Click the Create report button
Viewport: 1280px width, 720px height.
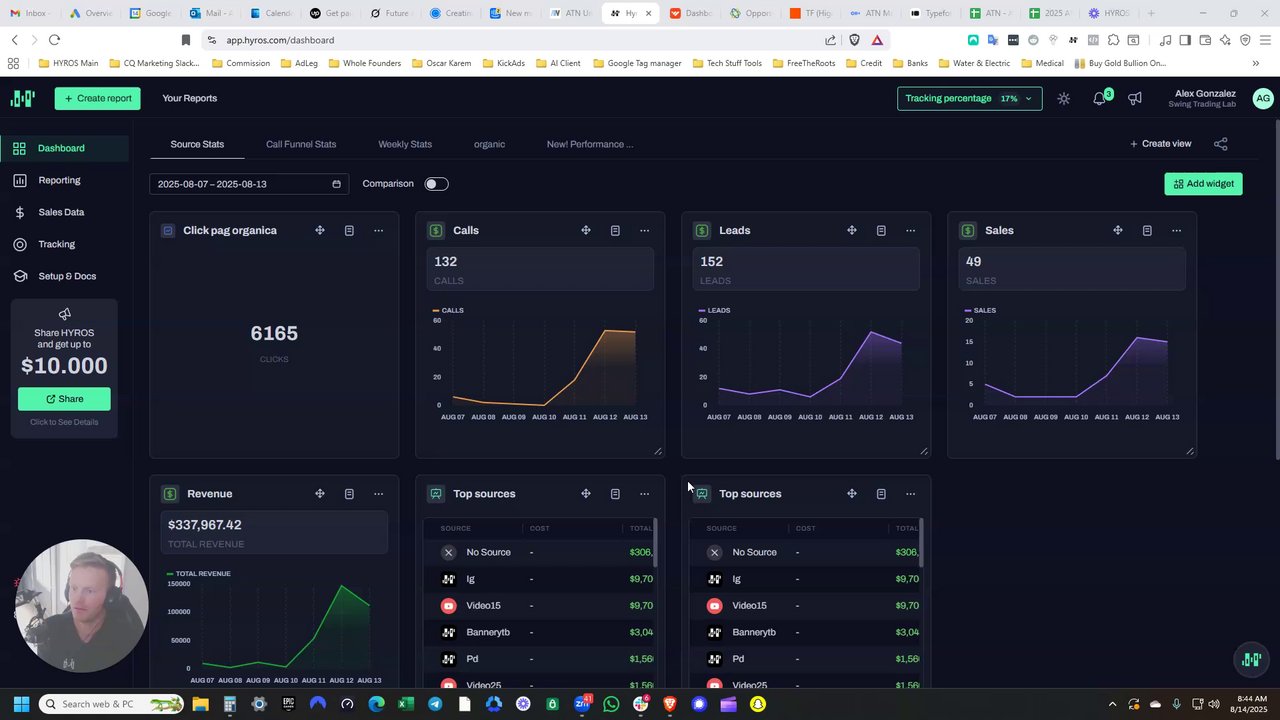(97, 98)
